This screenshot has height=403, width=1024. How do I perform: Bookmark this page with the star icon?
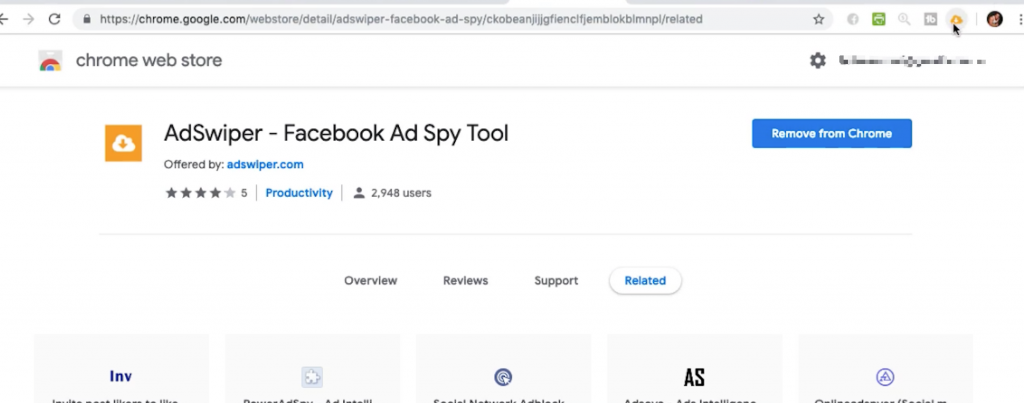tap(818, 20)
